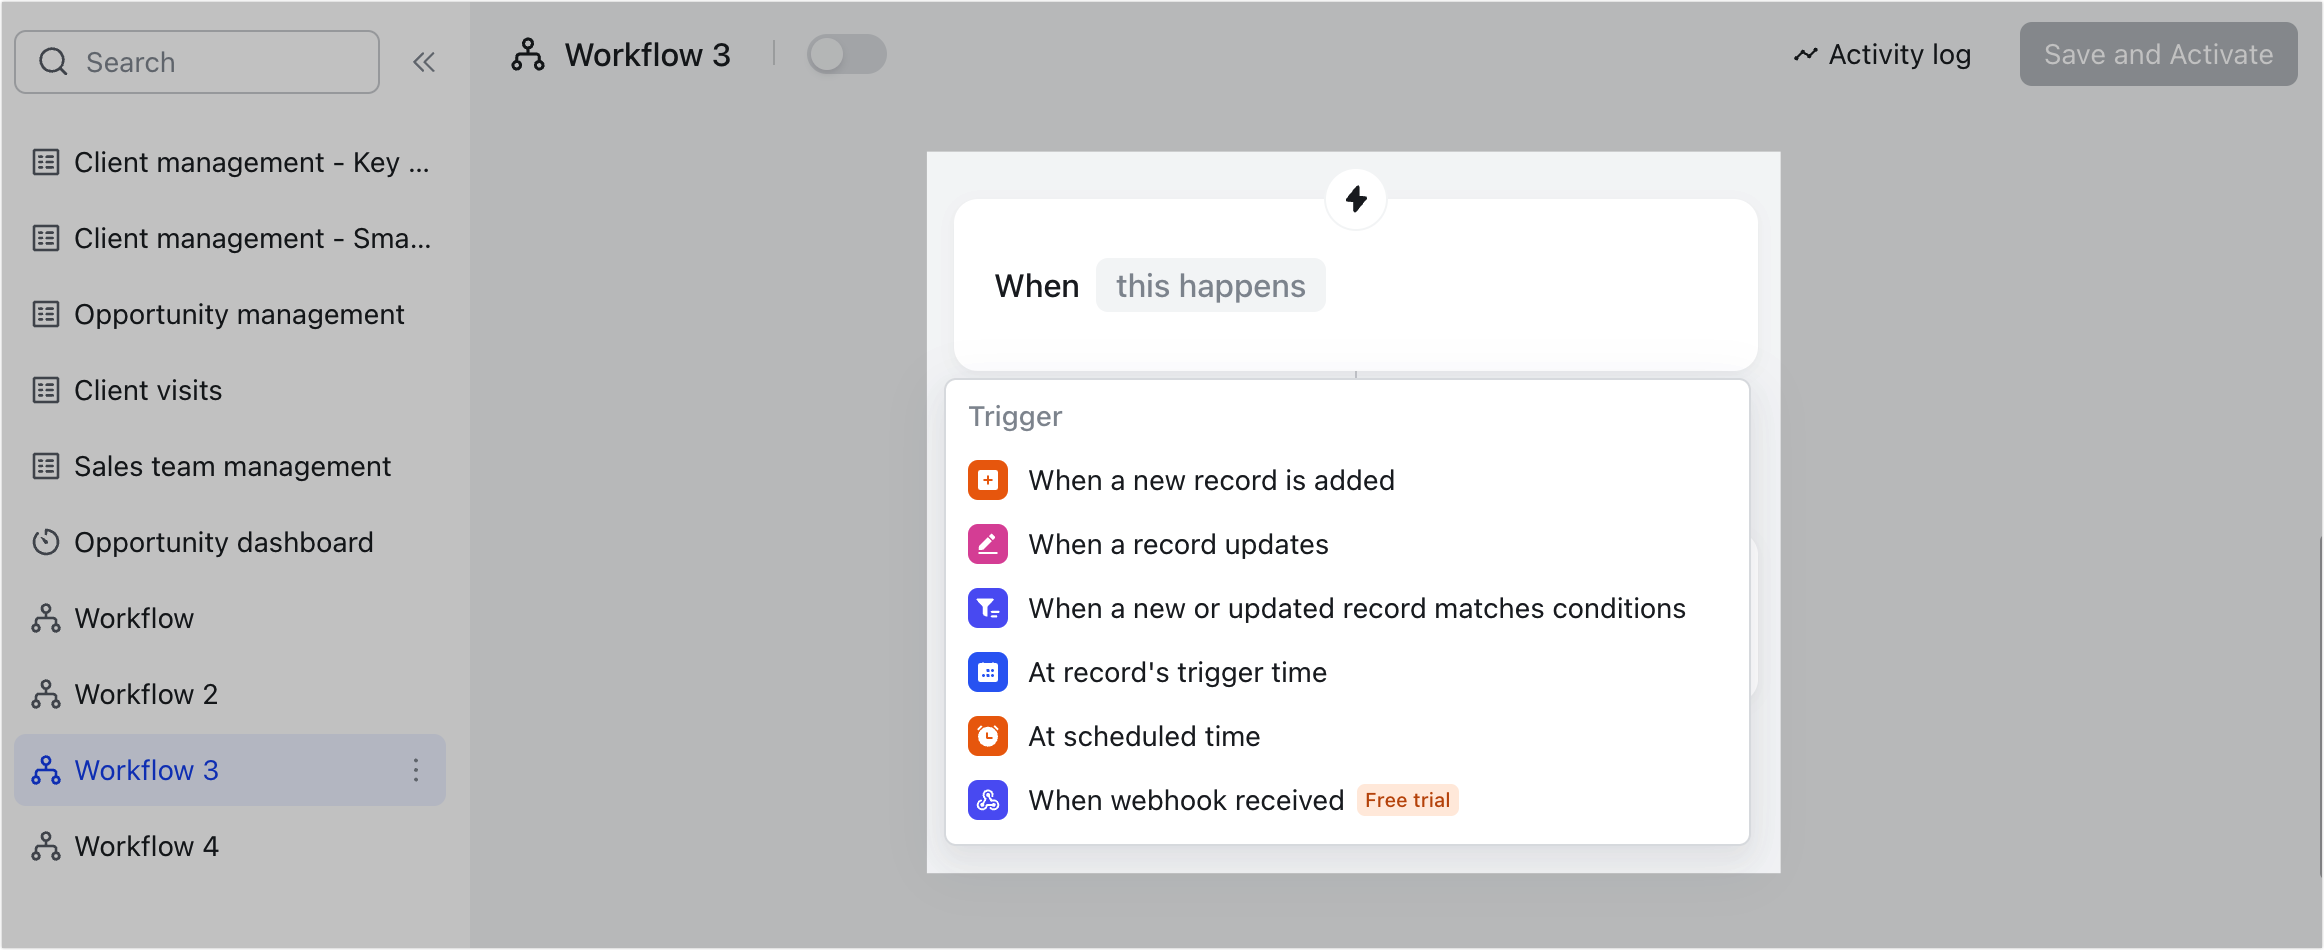This screenshot has width=2324, height=950.
Task: Open the Activity log
Action: [x=1881, y=54]
